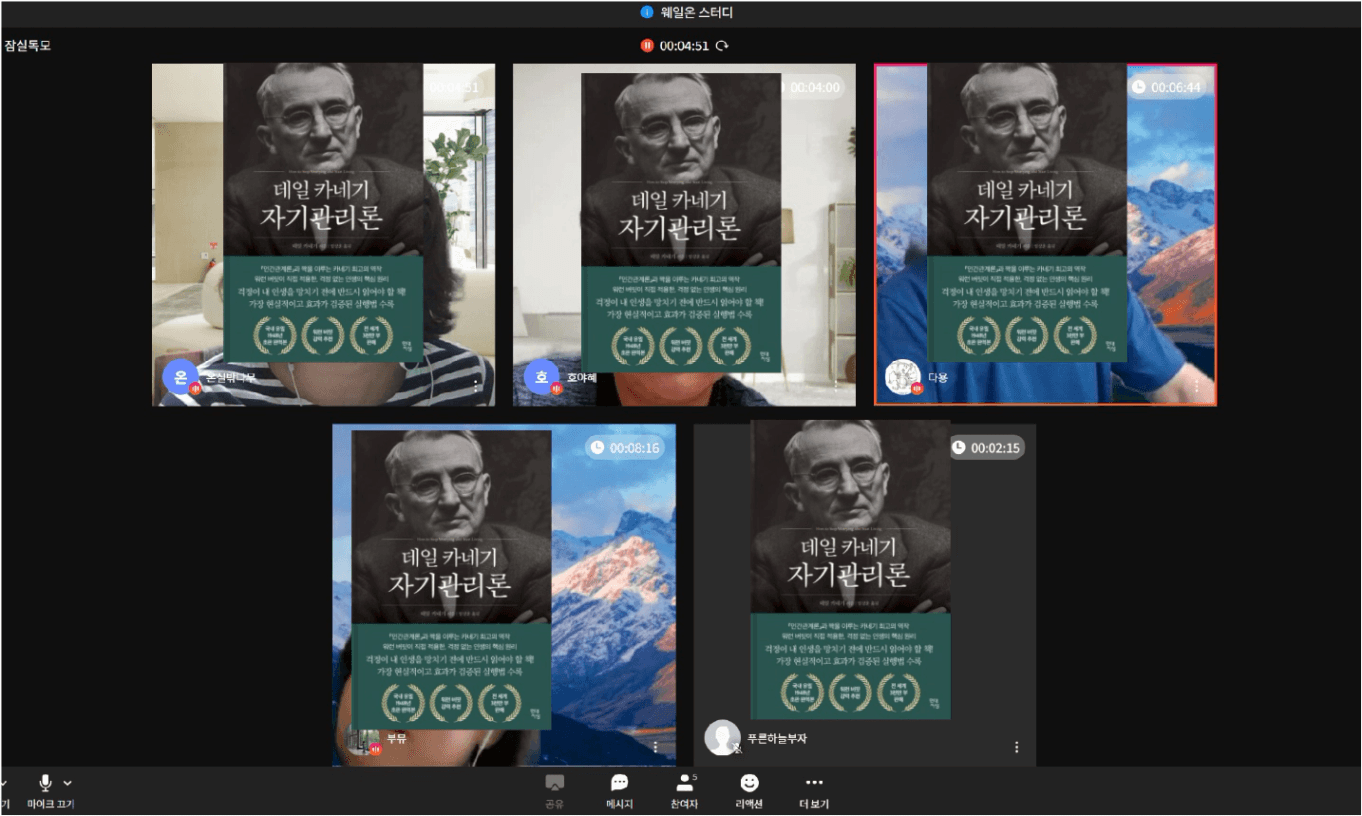Open the 공유 screen share button

click(554, 791)
